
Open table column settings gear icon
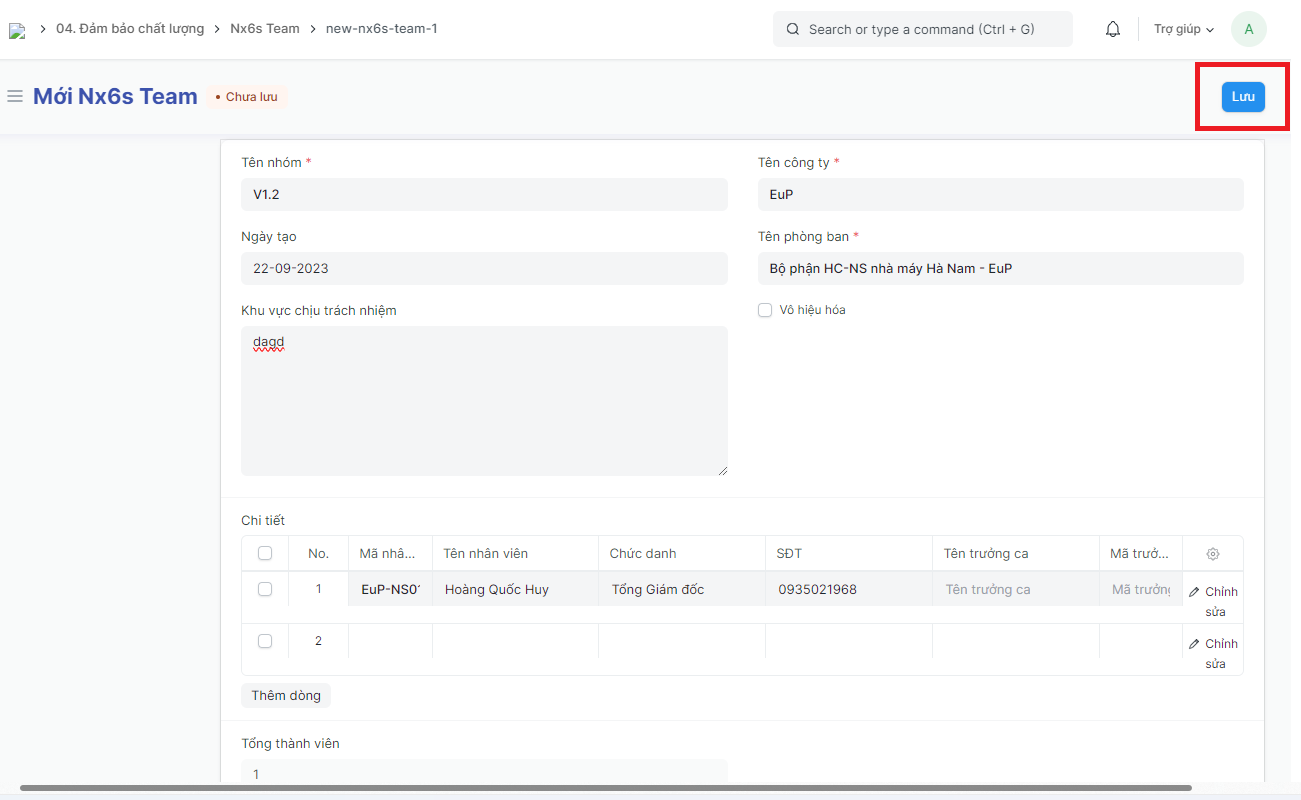pyautogui.click(x=1213, y=554)
